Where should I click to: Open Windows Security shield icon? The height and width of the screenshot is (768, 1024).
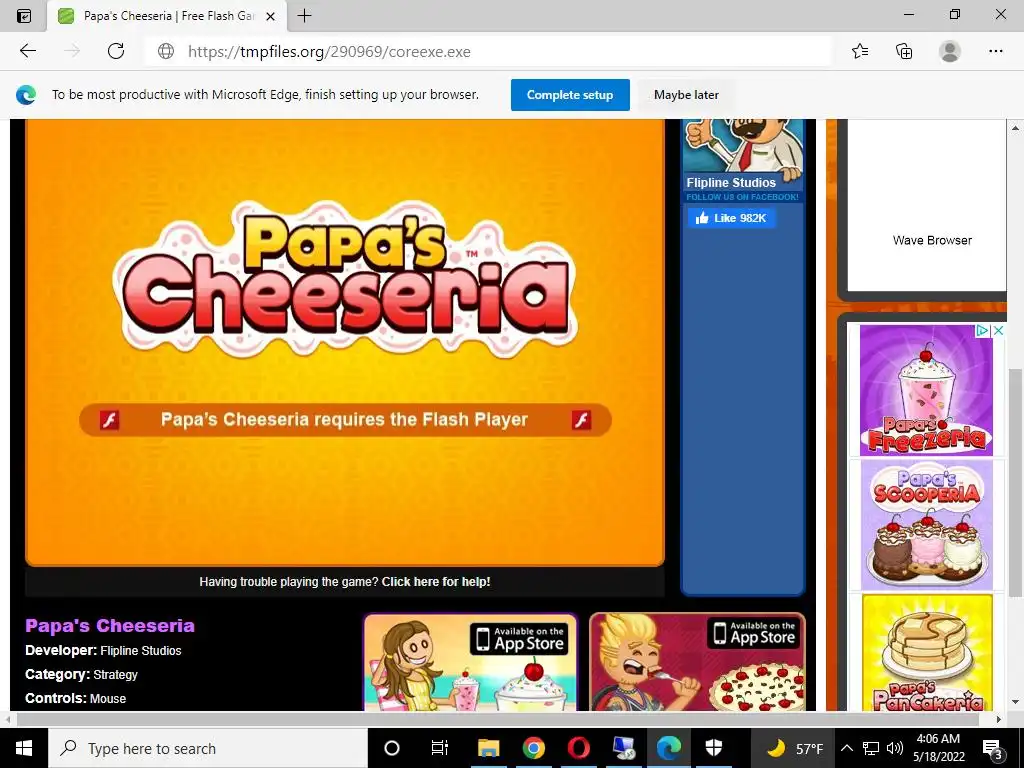[x=714, y=748]
